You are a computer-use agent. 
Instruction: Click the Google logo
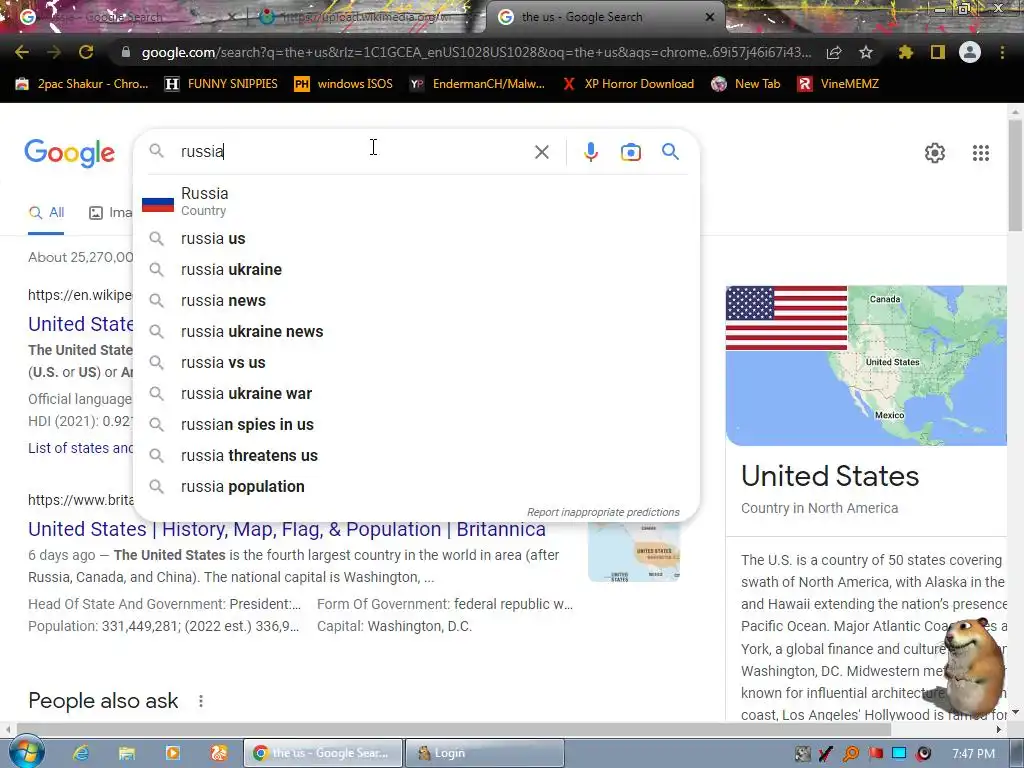click(69, 153)
